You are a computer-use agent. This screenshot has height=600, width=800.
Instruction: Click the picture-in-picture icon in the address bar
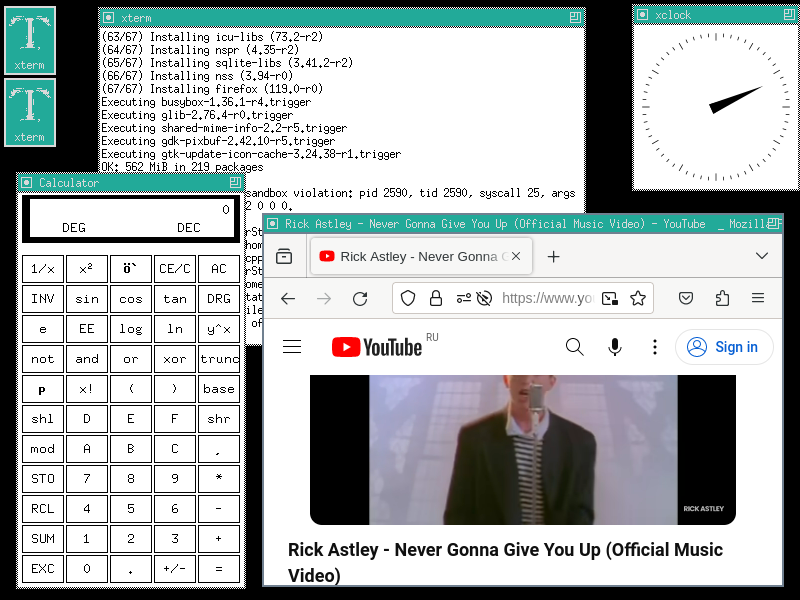610,298
